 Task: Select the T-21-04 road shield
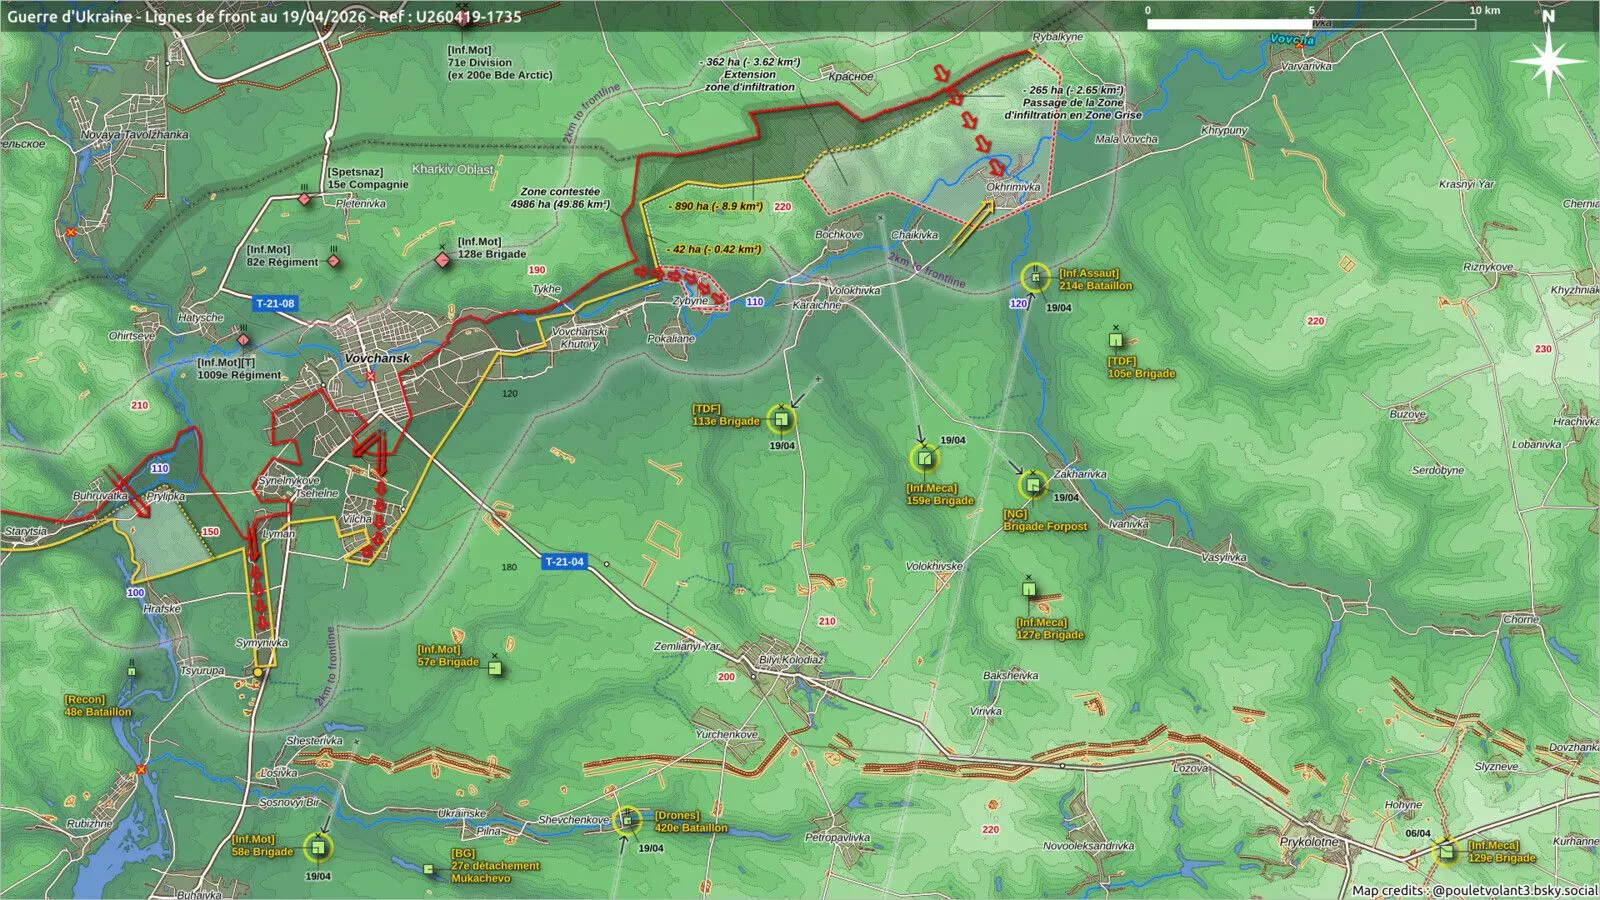coord(564,562)
